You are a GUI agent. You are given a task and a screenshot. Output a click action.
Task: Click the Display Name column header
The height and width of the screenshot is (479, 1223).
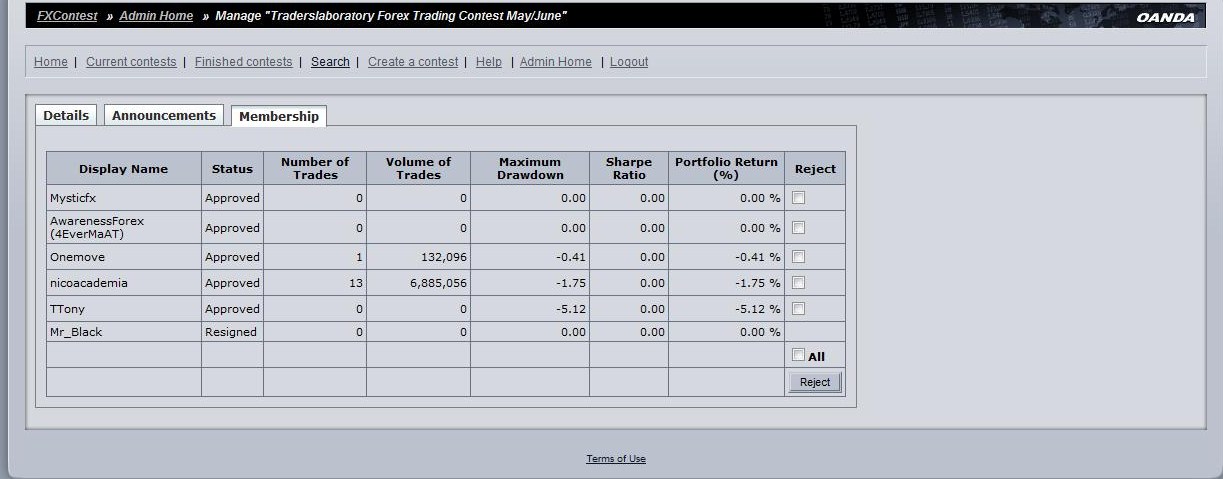124,168
